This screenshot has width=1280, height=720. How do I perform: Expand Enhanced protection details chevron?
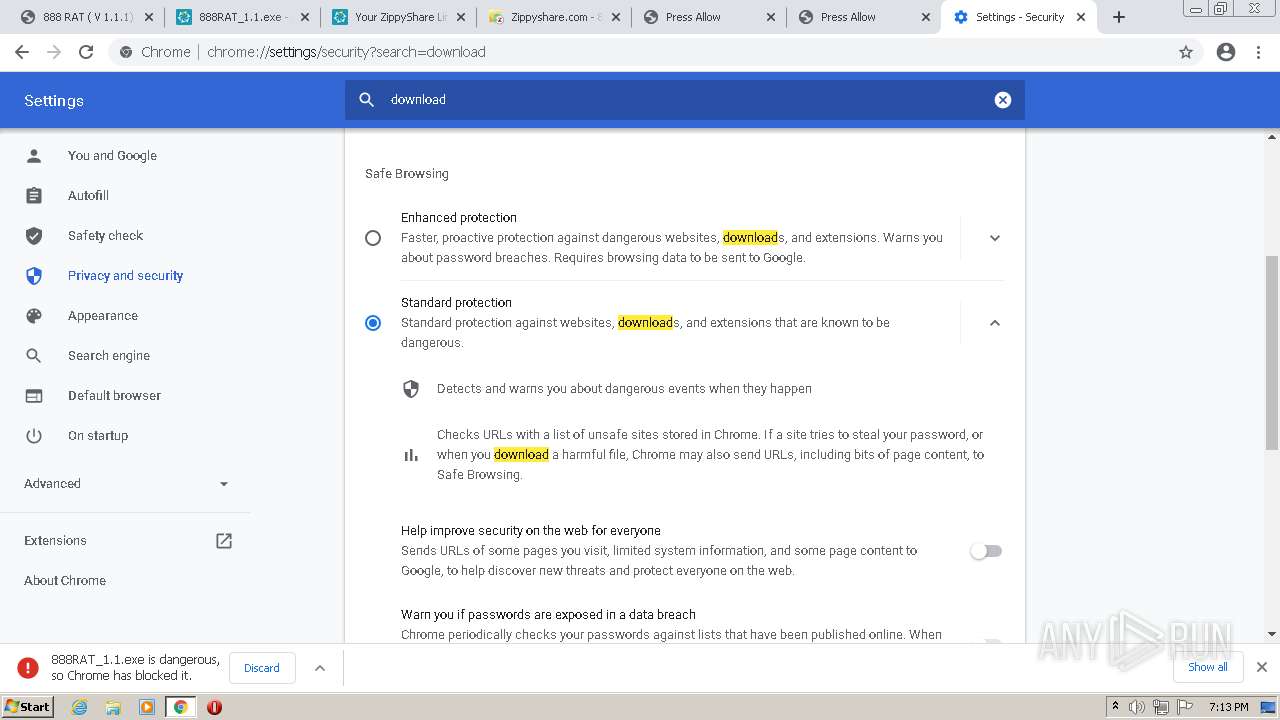(x=995, y=238)
